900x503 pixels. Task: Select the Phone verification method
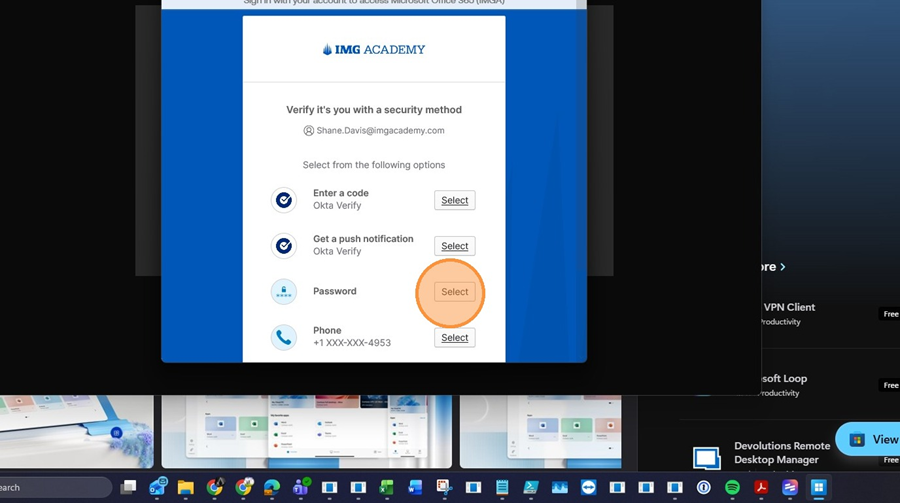click(x=454, y=338)
